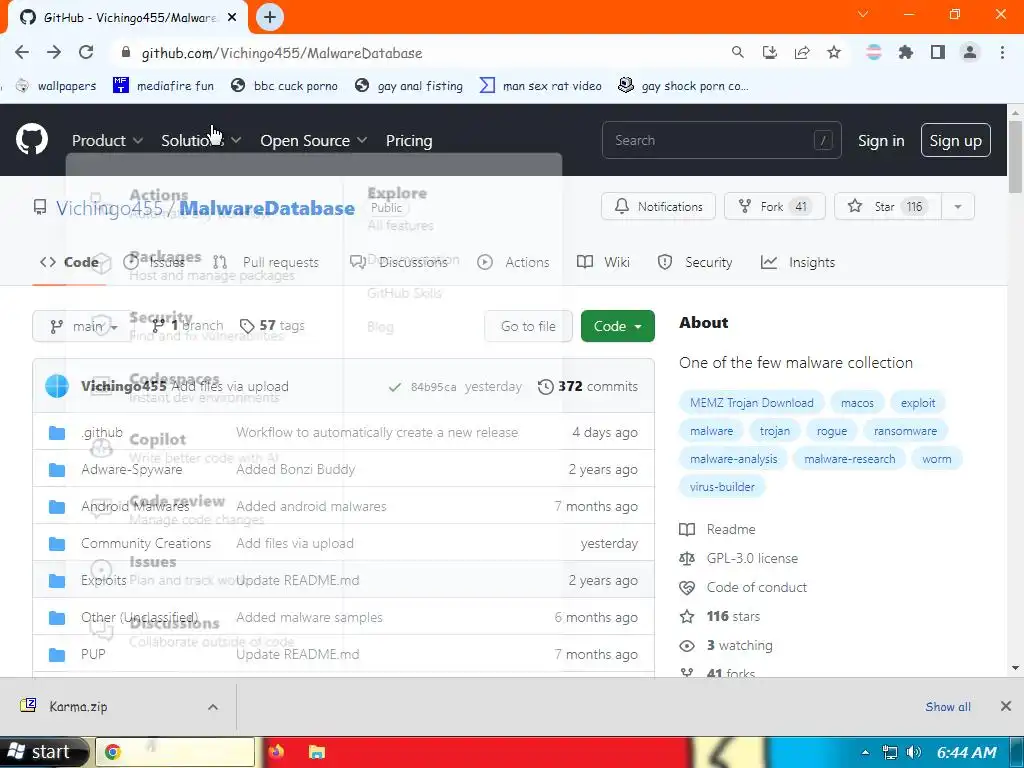The image size is (1024, 768).
Task: Click the commits history clock icon
Action: (x=545, y=387)
